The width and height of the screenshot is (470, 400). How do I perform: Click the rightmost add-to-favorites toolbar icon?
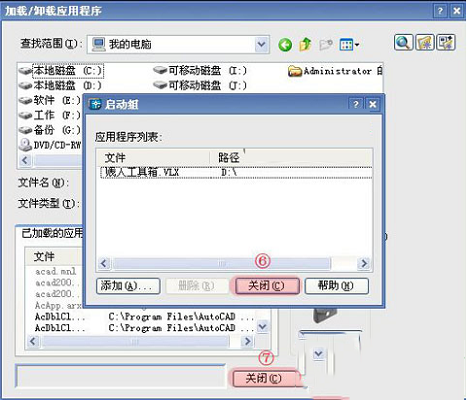(x=446, y=42)
